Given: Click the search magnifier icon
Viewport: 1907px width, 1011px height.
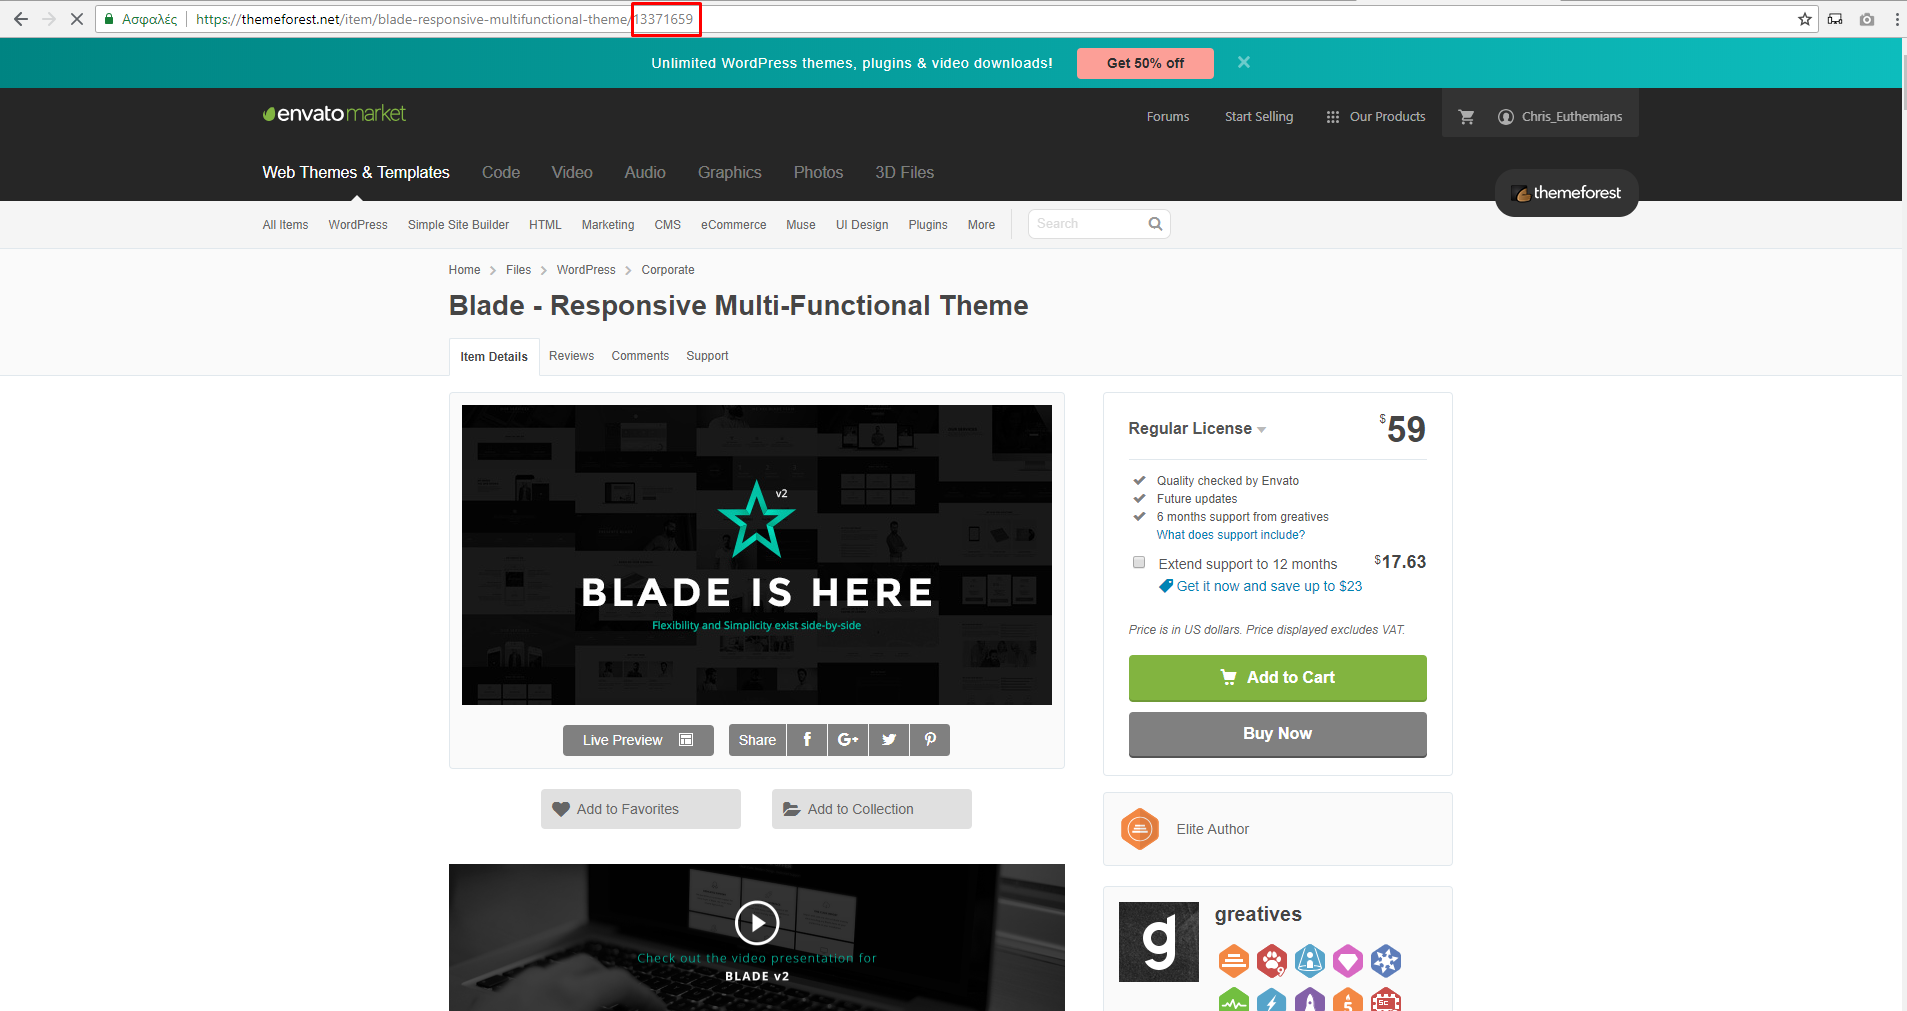Looking at the screenshot, I should (1155, 224).
